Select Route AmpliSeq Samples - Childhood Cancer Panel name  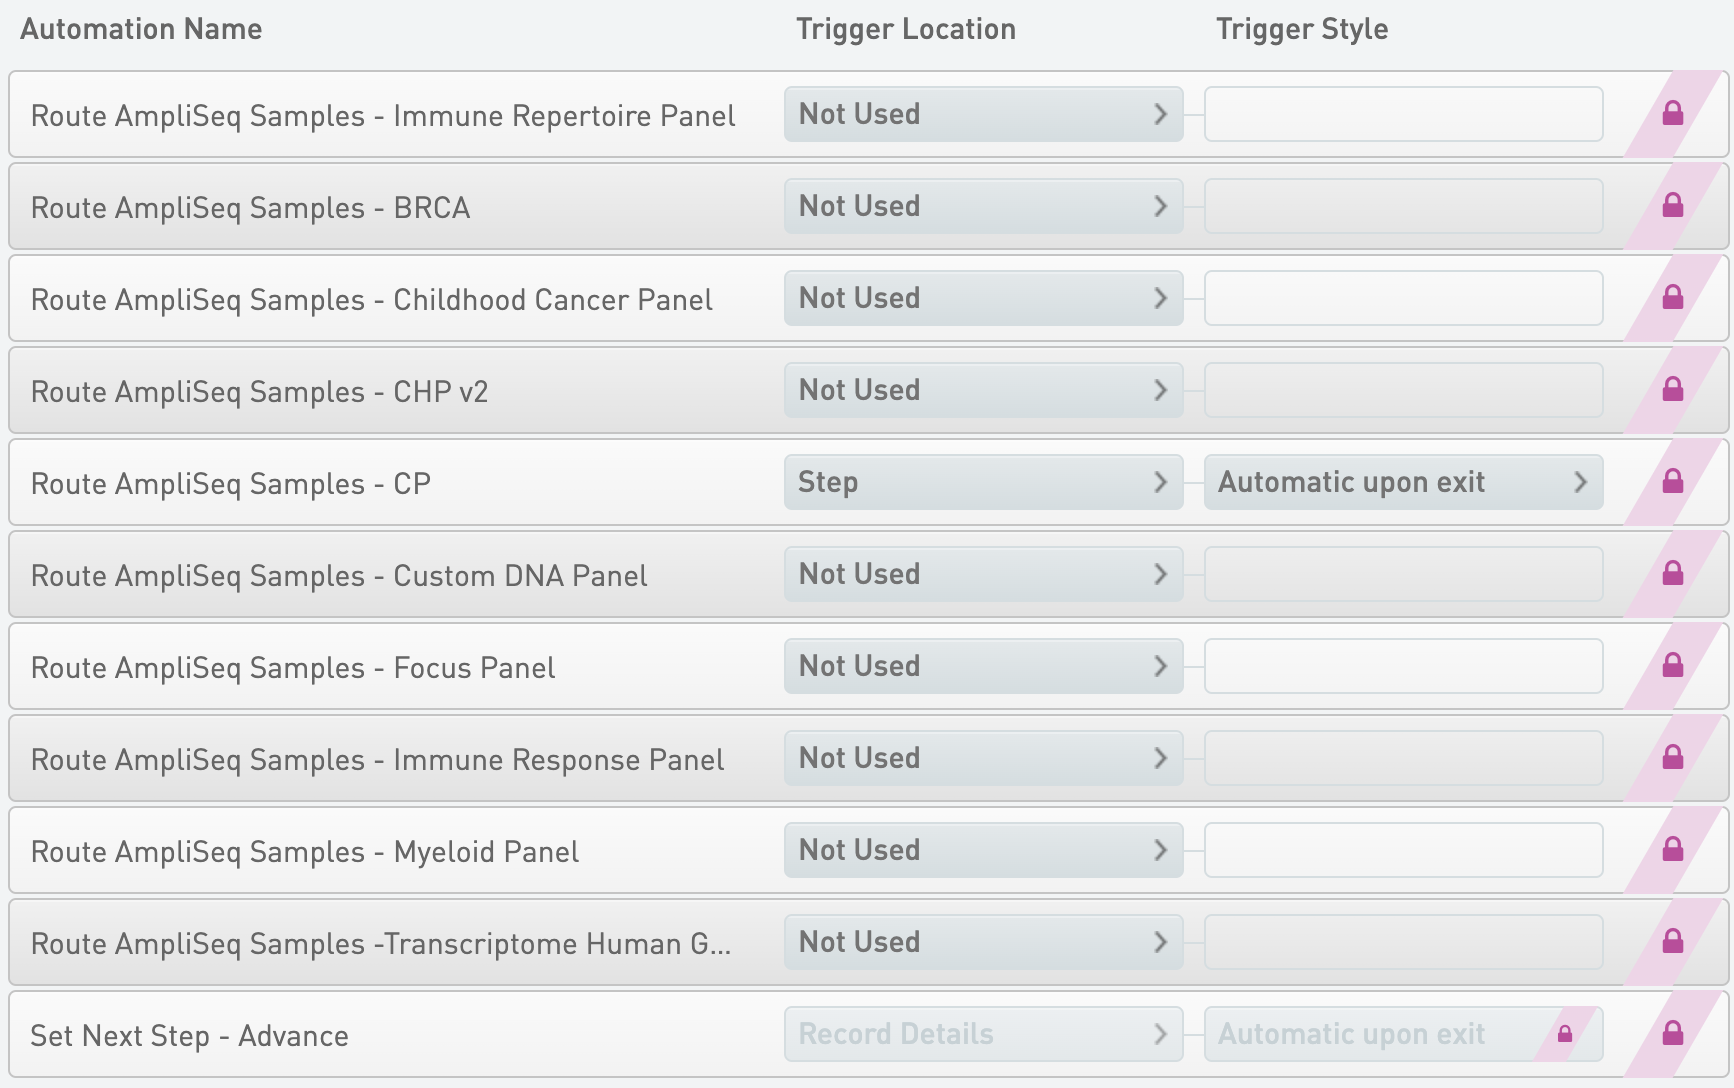click(x=371, y=300)
